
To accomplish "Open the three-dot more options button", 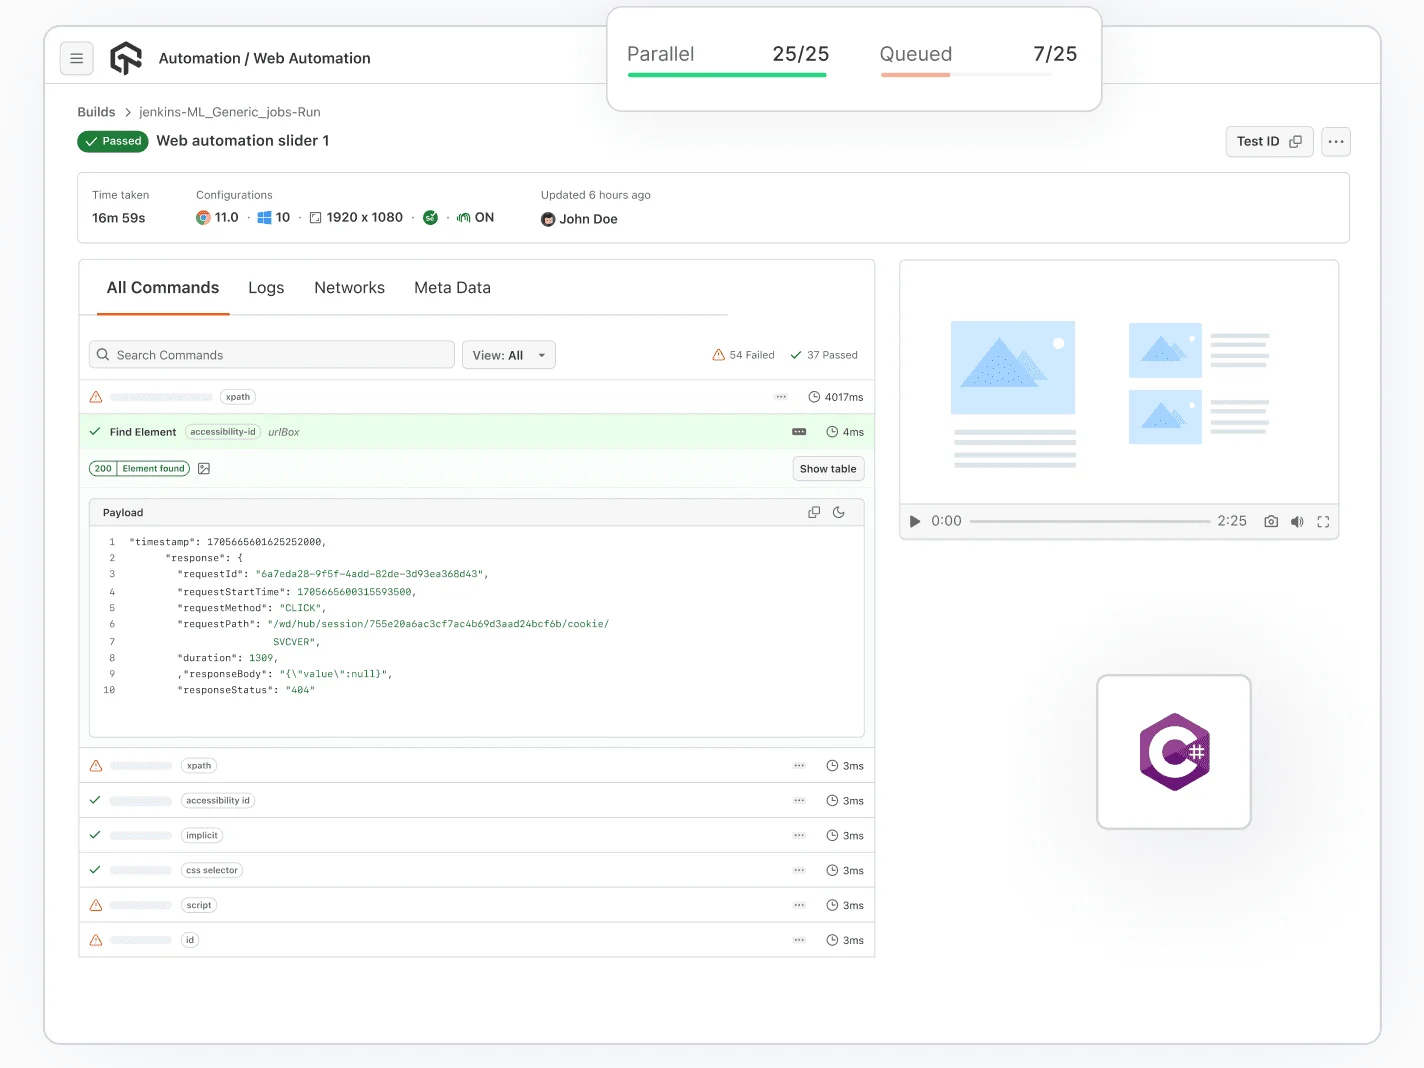I will coord(1336,142).
